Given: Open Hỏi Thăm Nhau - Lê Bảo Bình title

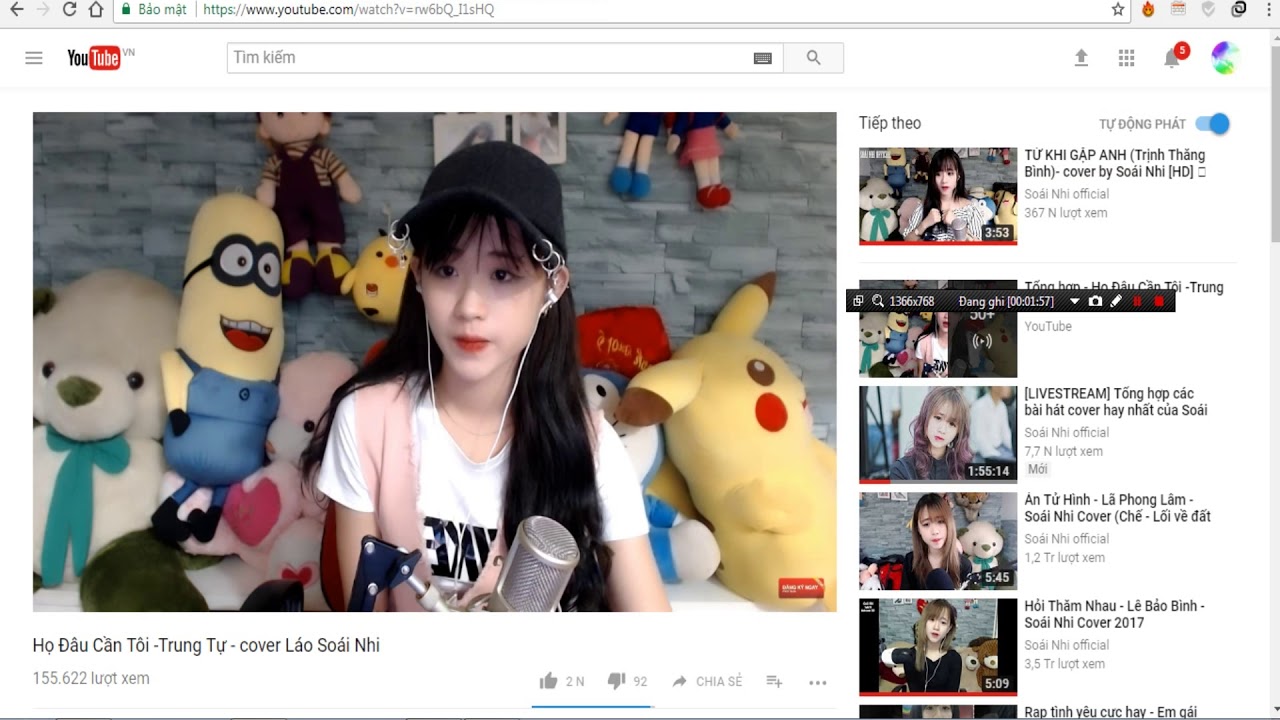Looking at the screenshot, I should [1114, 614].
